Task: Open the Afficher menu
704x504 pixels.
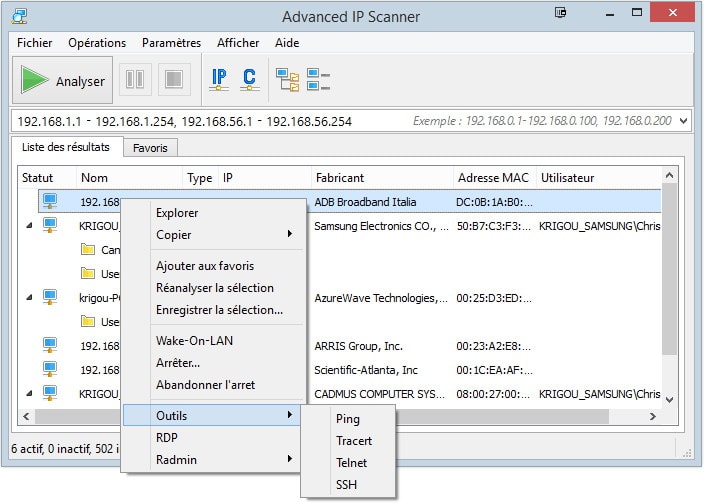Action: (x=238, y=43)
